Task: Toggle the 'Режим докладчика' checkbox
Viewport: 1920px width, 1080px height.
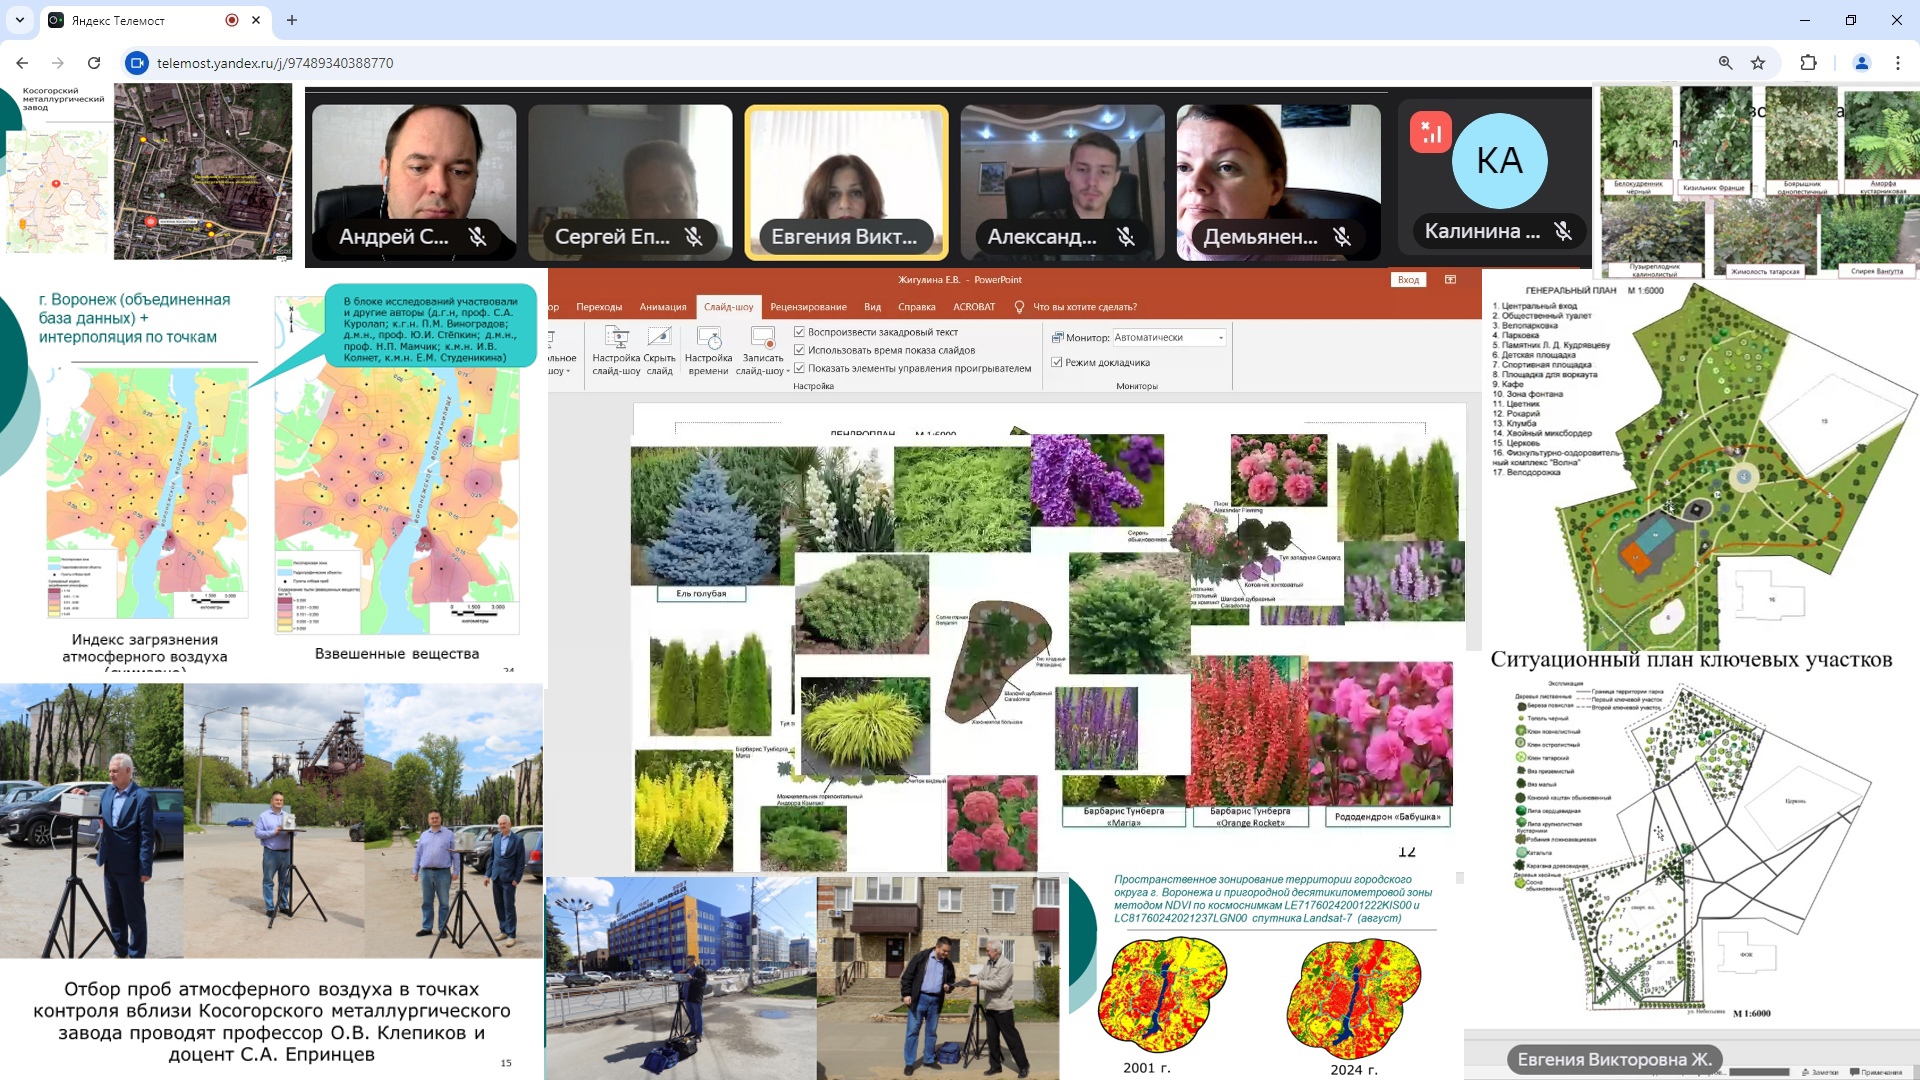Action: 1057,362
